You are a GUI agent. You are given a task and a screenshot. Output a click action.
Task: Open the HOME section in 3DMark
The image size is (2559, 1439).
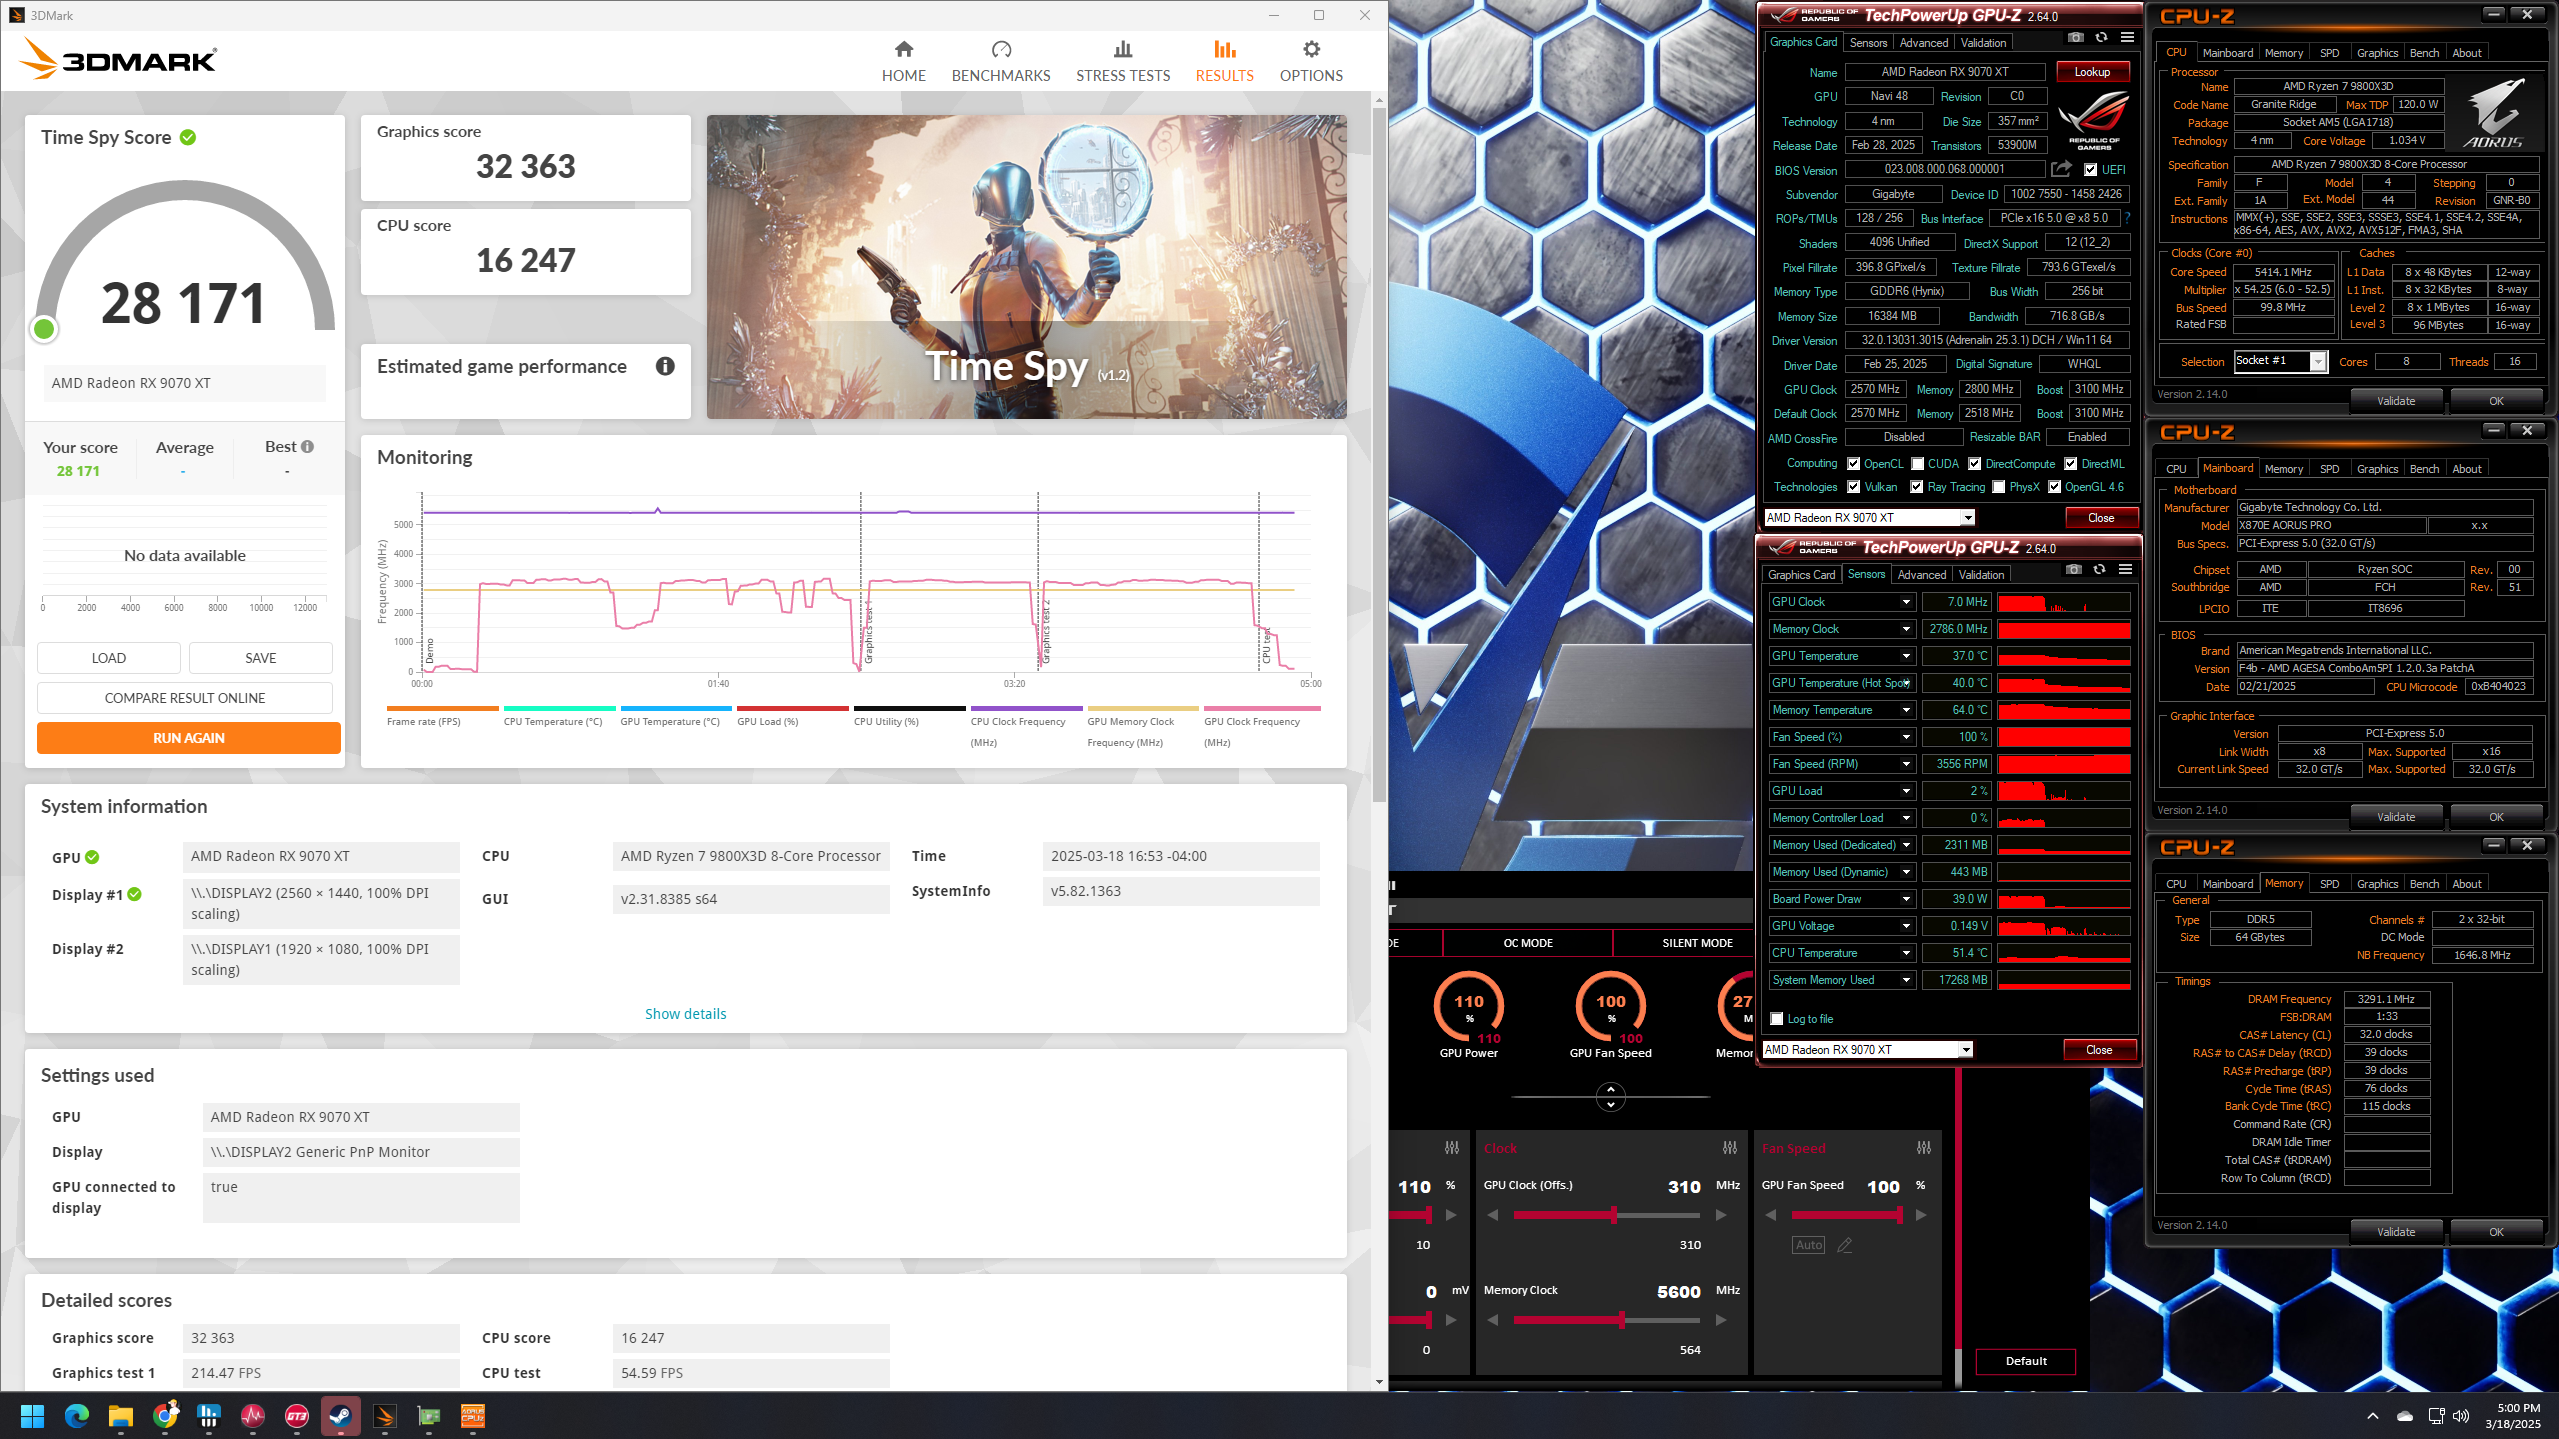click(903, 61)
